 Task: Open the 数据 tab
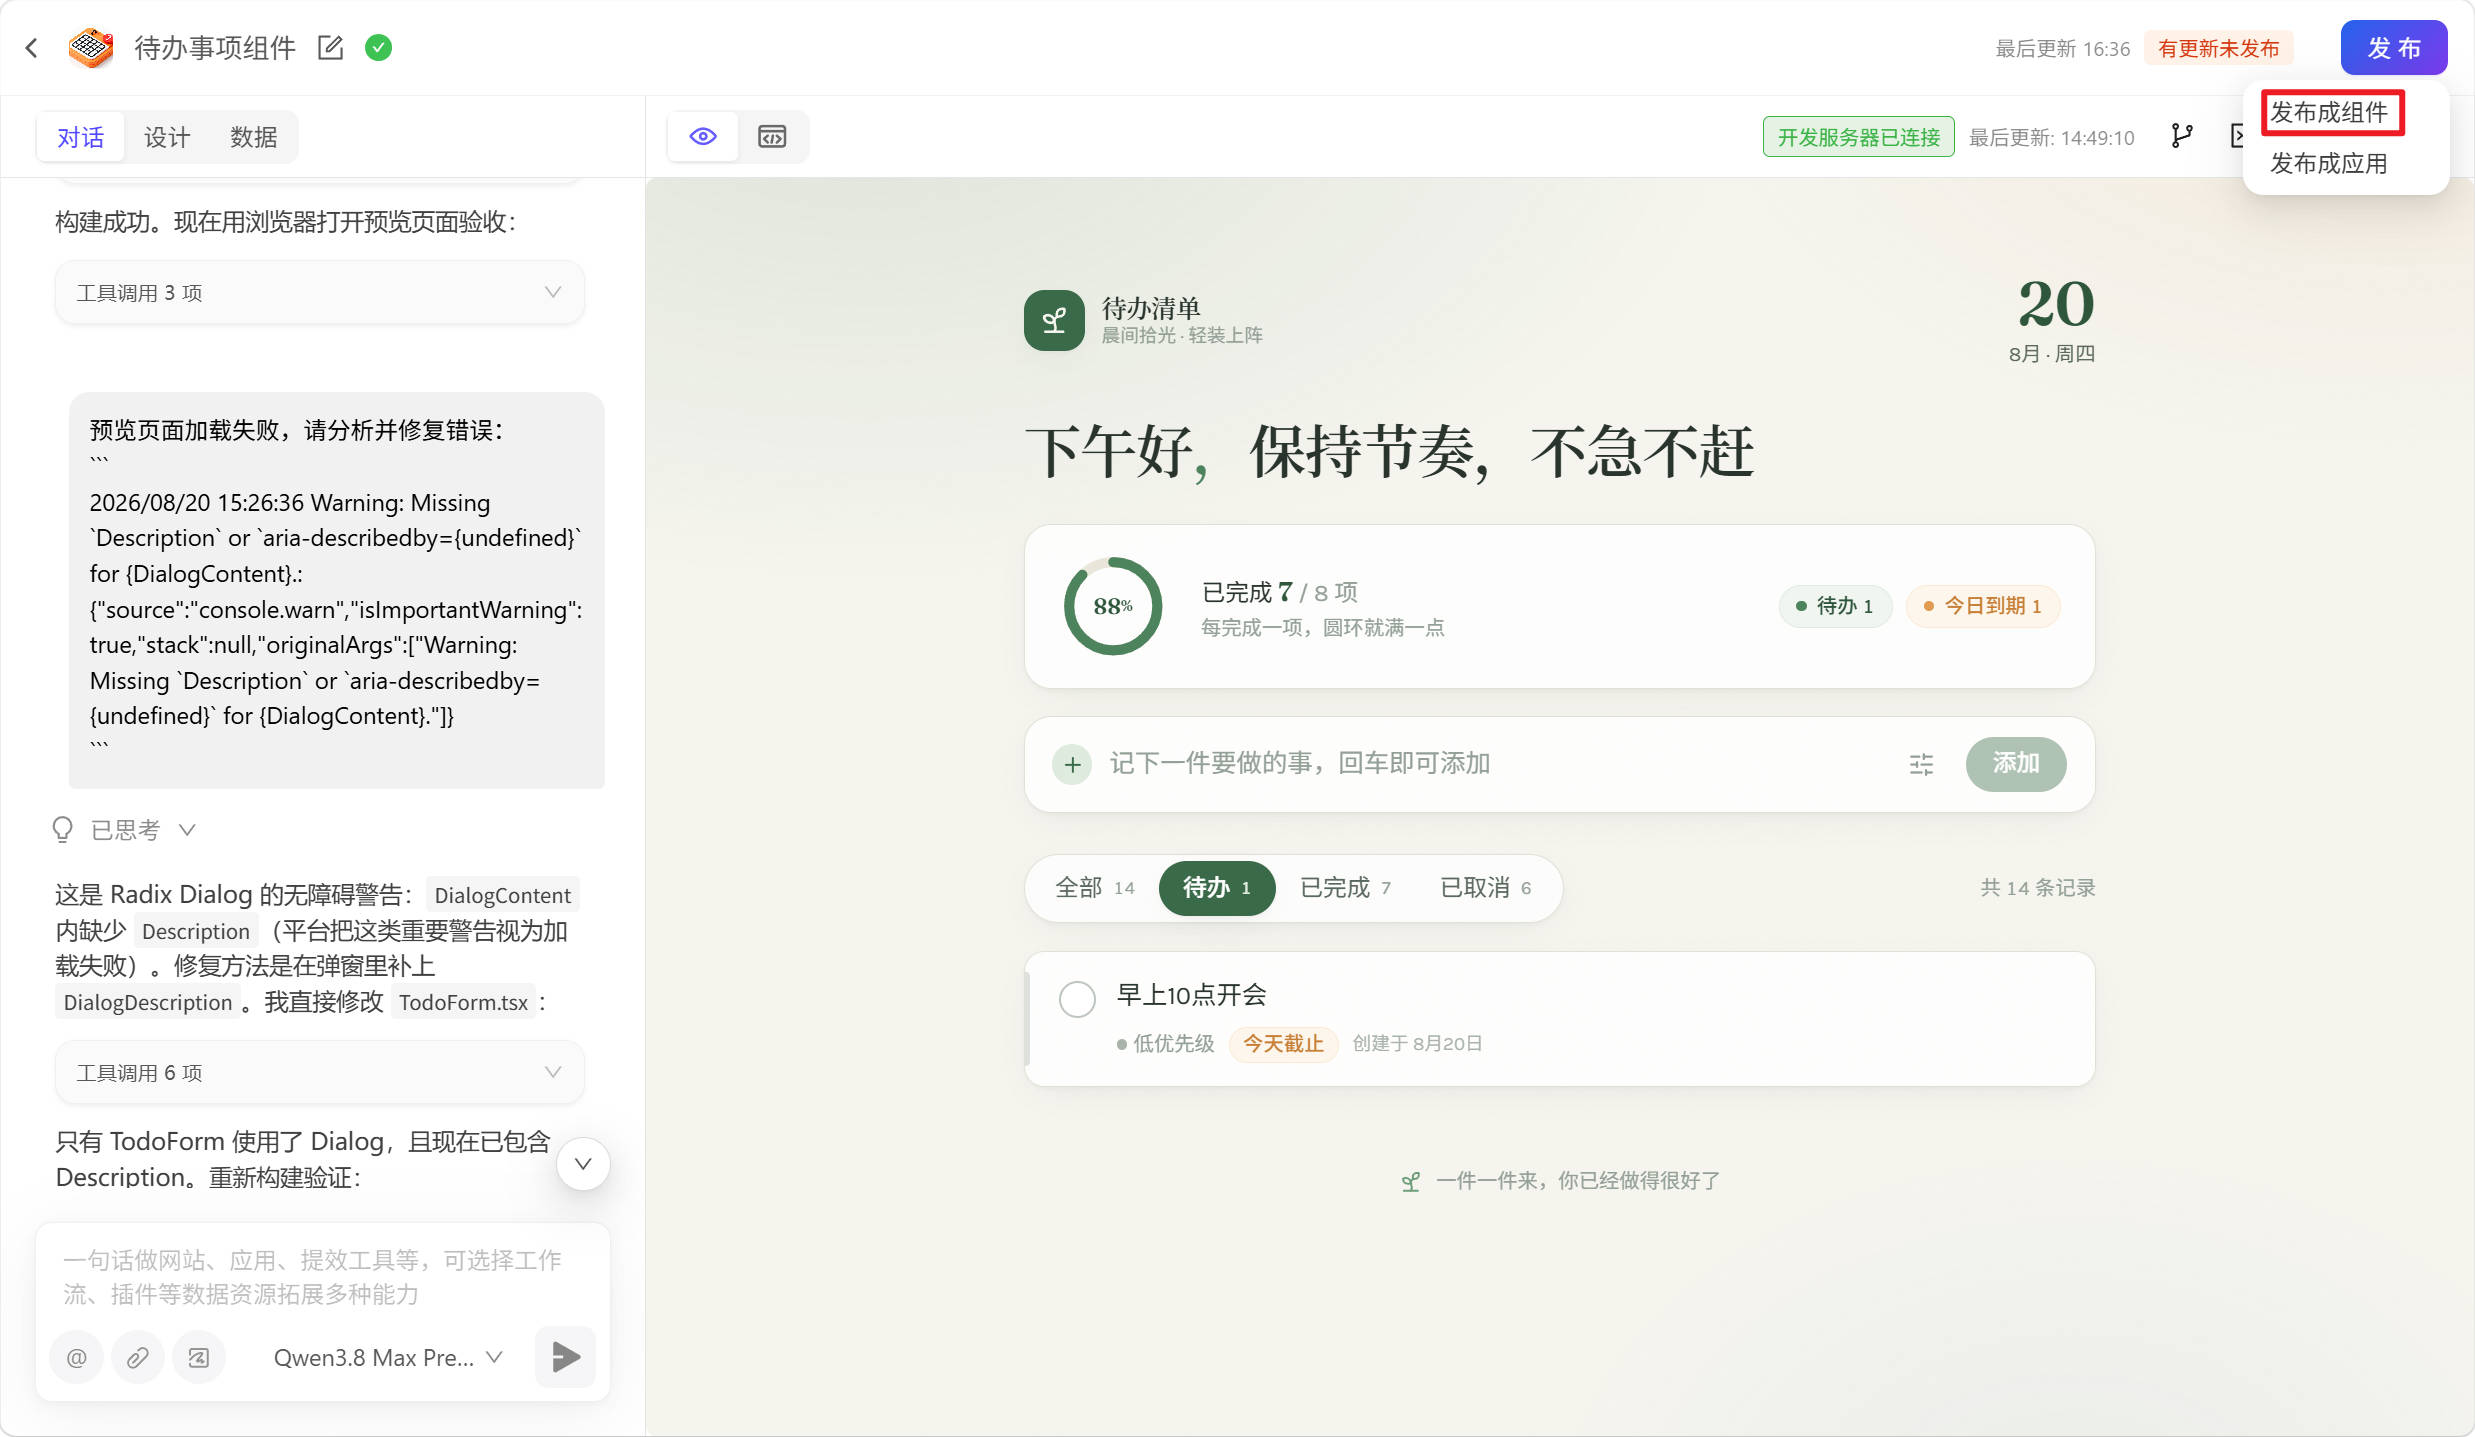[x=254, y=137]
